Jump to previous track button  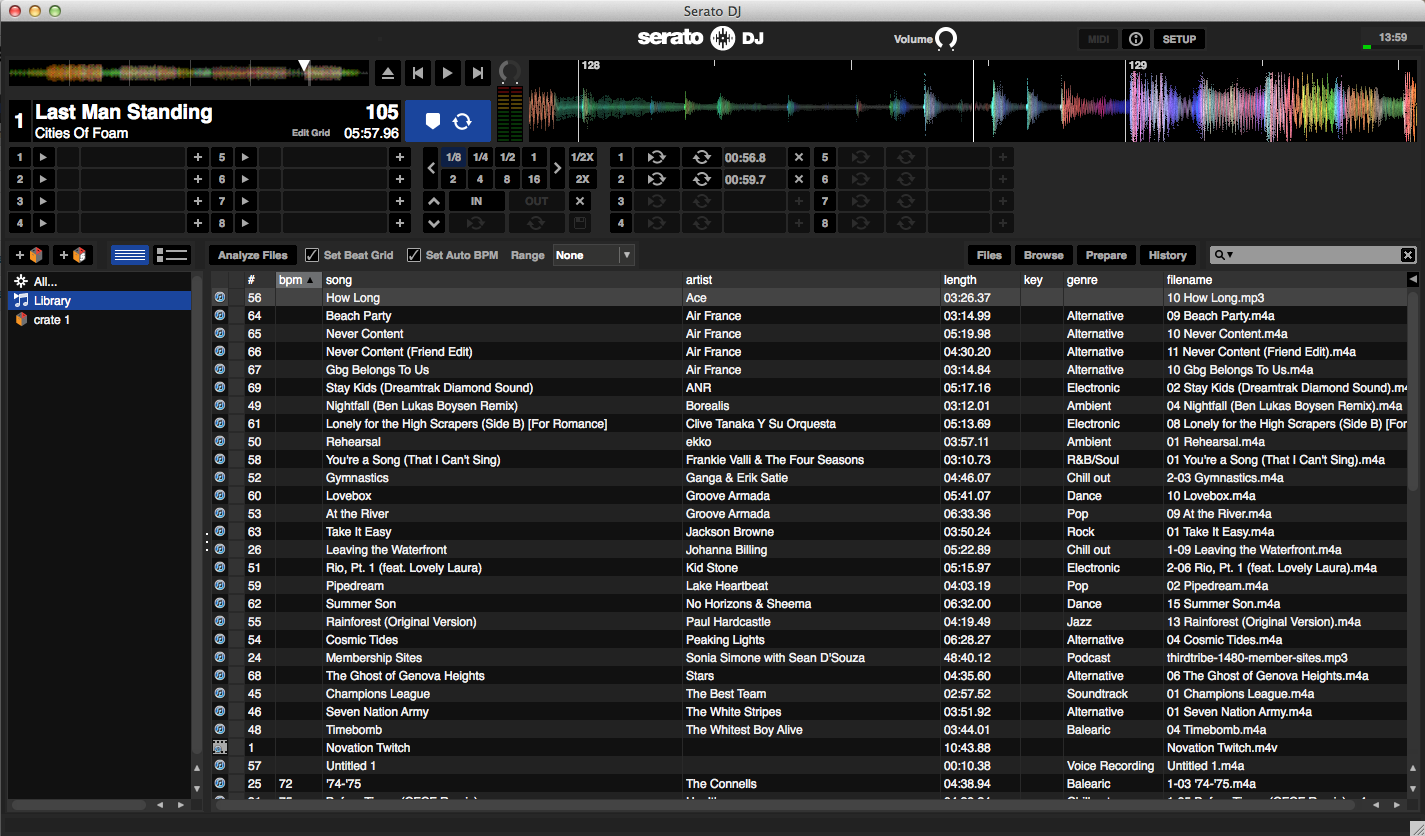click(418, 73)
